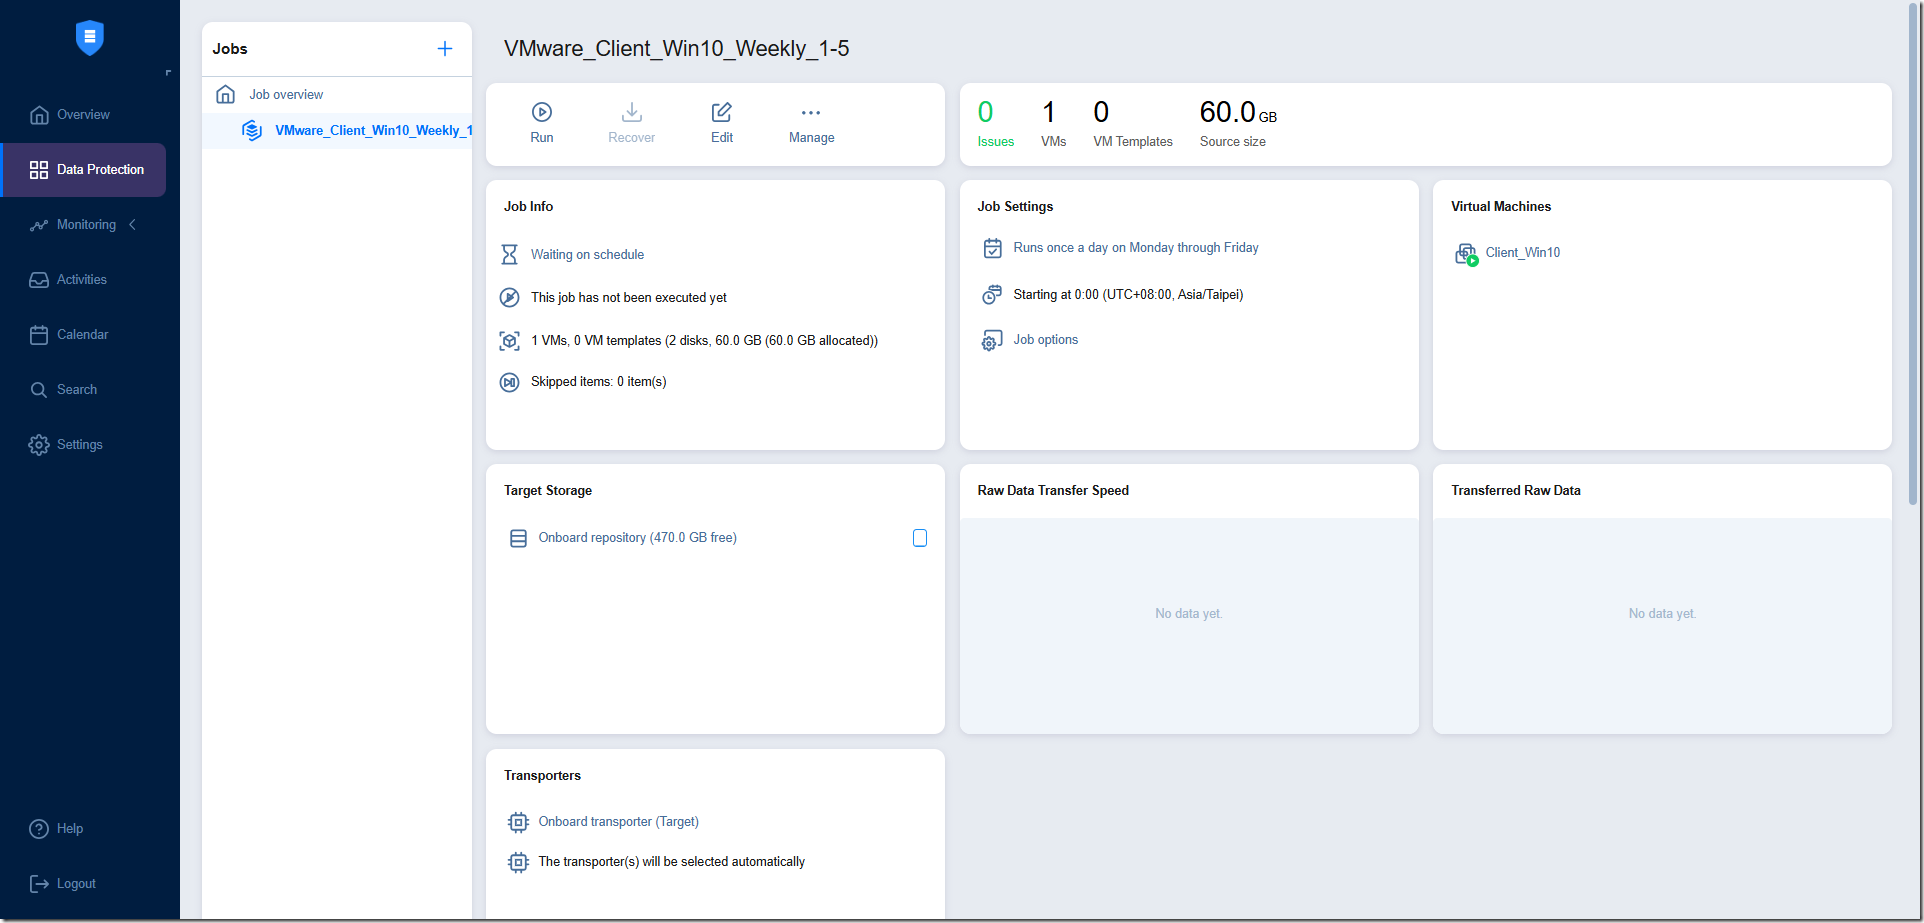Click the VM disks cube icon
1924x923 pixels.
509,341
